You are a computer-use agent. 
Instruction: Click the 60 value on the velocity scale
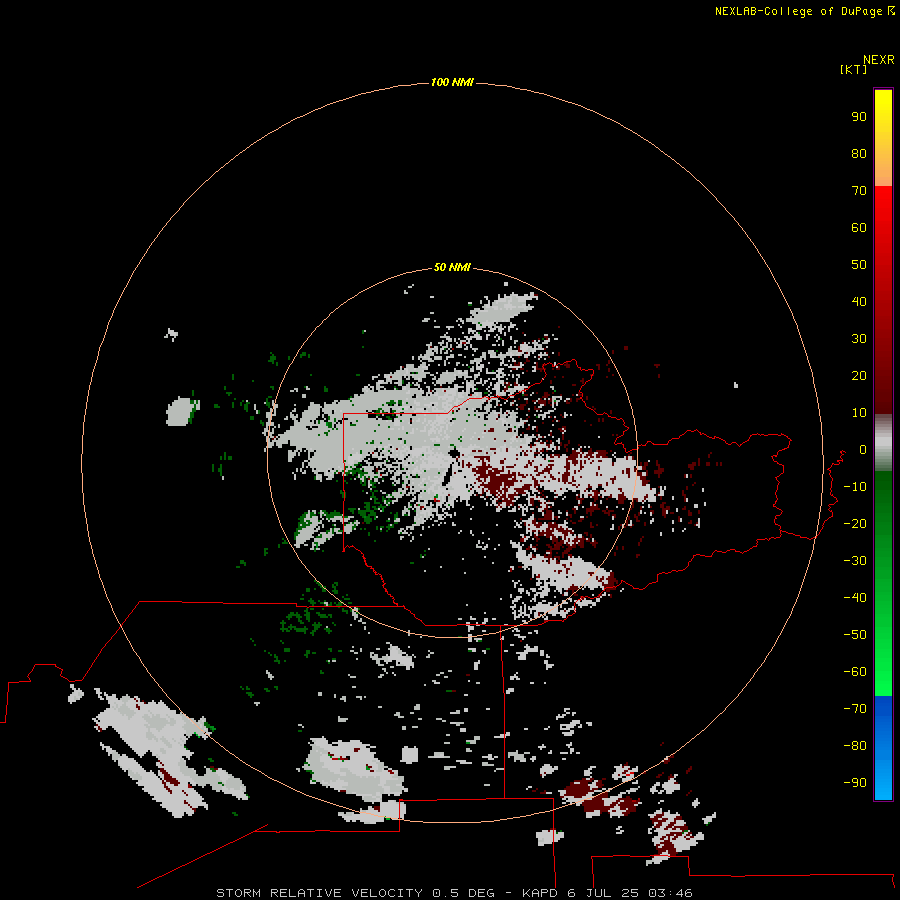click(859, 228)
